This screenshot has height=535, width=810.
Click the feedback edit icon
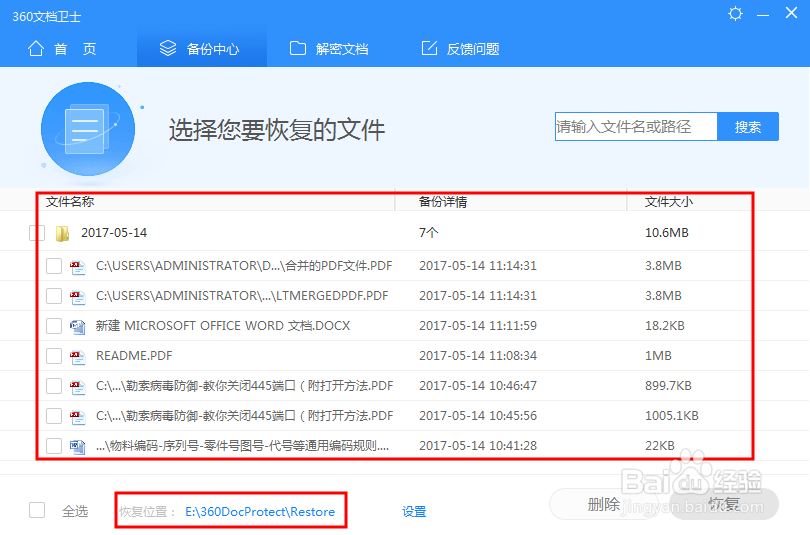429,48
